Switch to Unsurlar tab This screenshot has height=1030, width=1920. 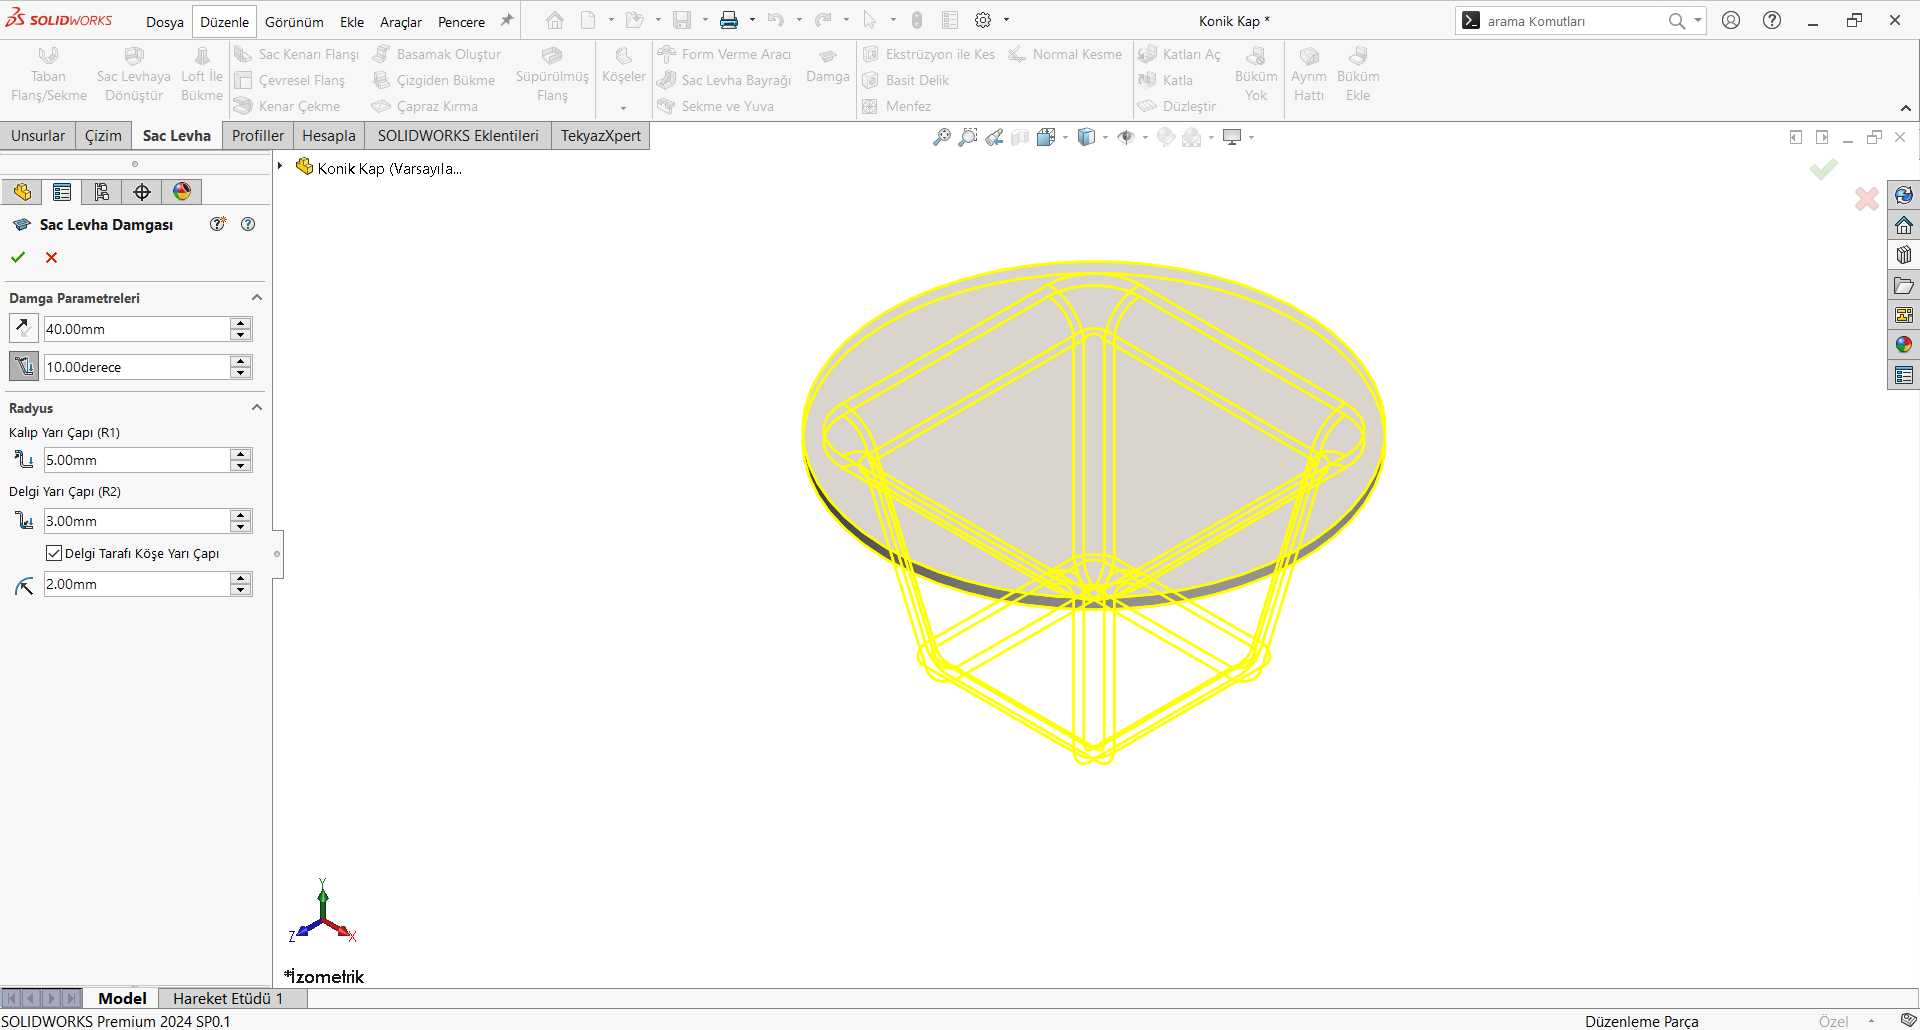(38, 136)
